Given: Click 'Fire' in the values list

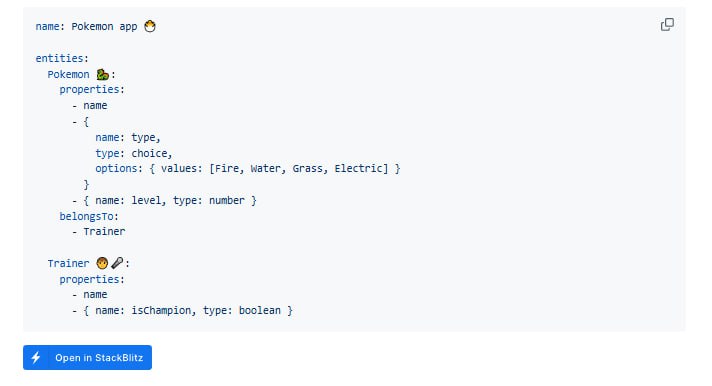Looking at the screenshot, I should [227, 168].
